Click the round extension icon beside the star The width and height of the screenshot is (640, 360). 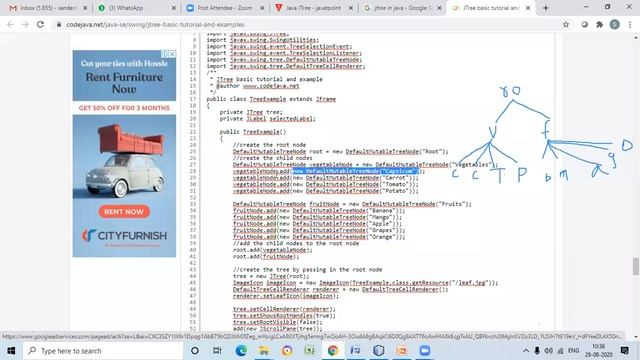click(x=584, y=24)
